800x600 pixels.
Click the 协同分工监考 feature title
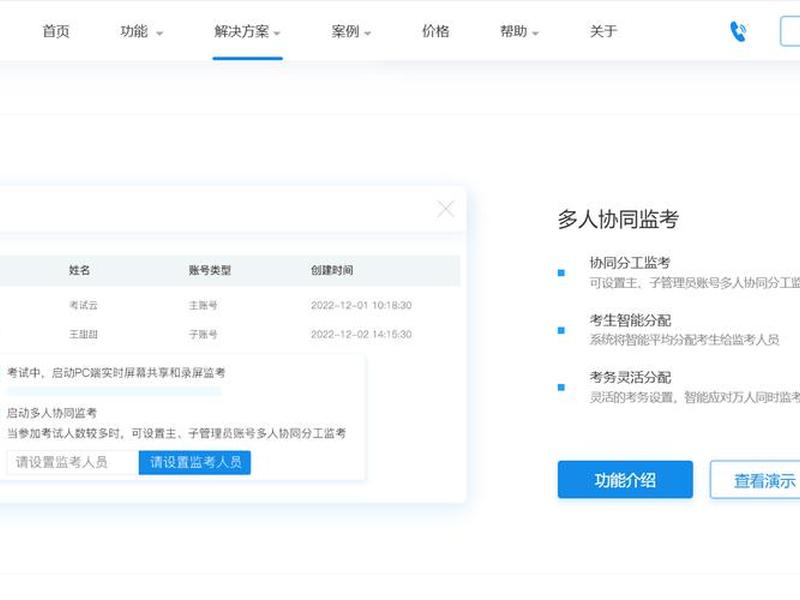(630, 263)
